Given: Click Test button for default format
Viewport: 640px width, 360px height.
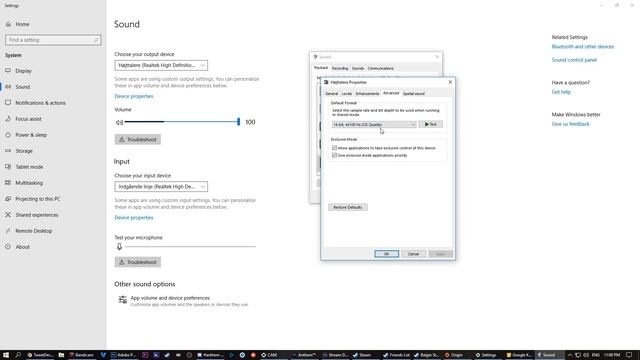Looking at the screenshot, I should (x=431, y=124).
